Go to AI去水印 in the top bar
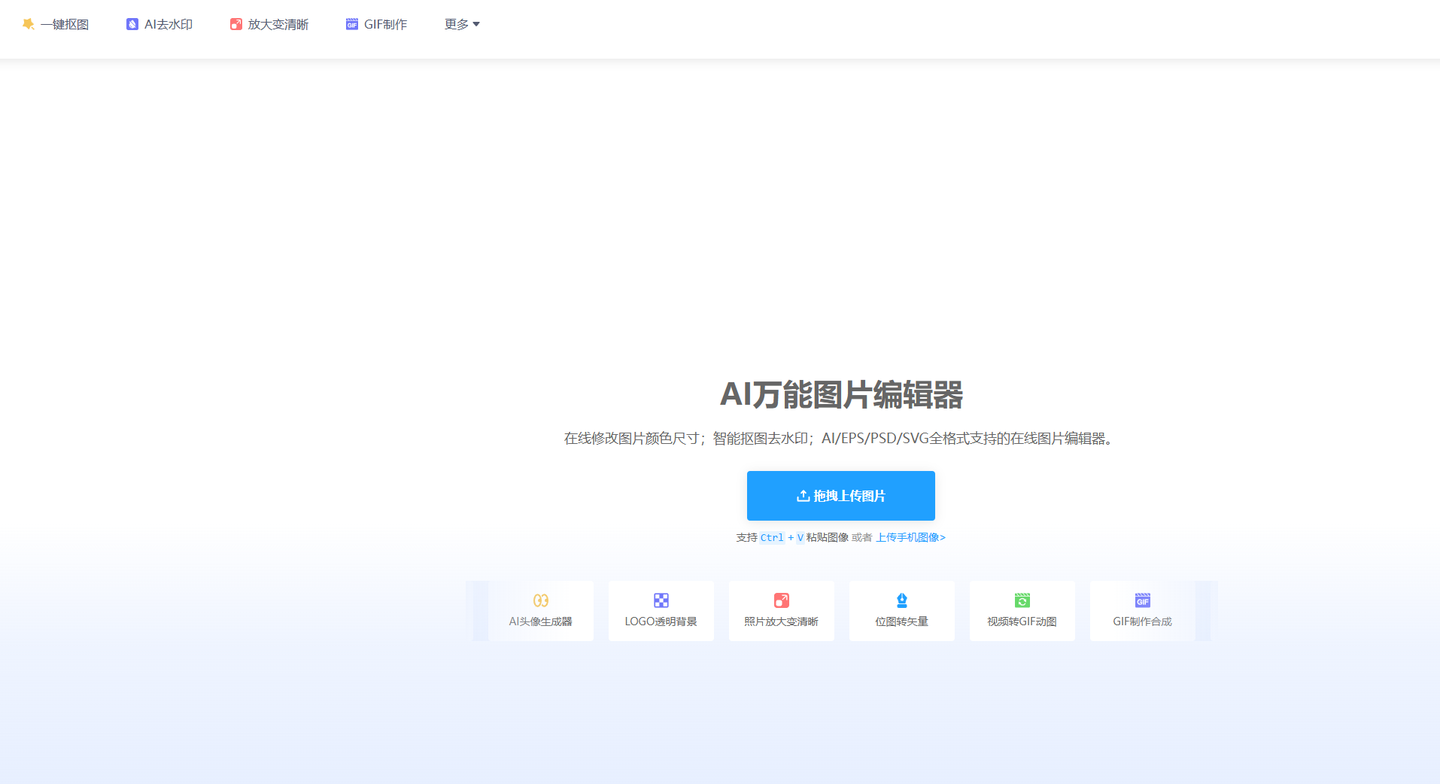This screenshot has height=784, width=1440. tap(159, 24)
